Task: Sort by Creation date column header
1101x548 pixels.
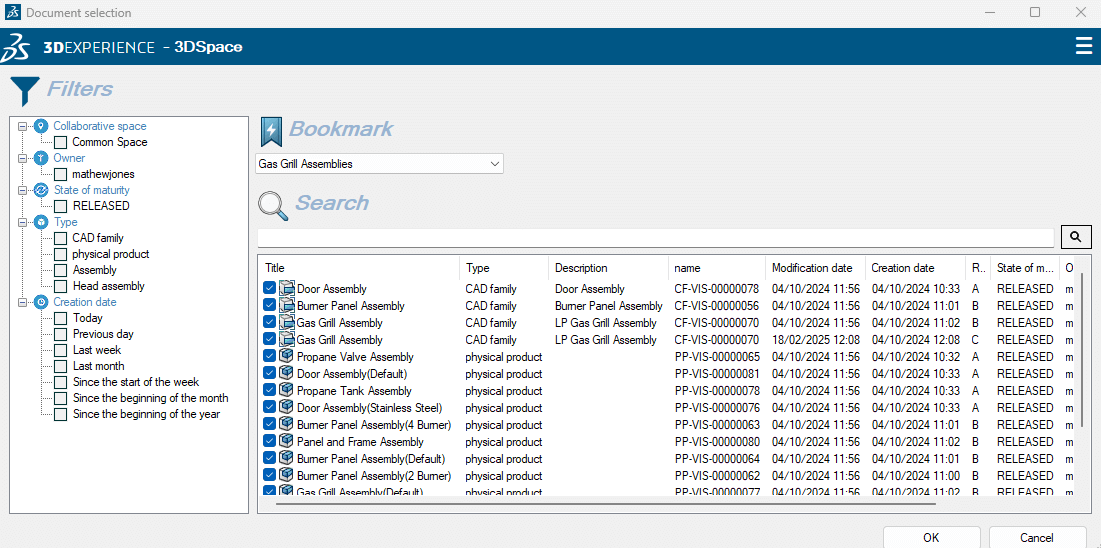Action: (915, 268)
